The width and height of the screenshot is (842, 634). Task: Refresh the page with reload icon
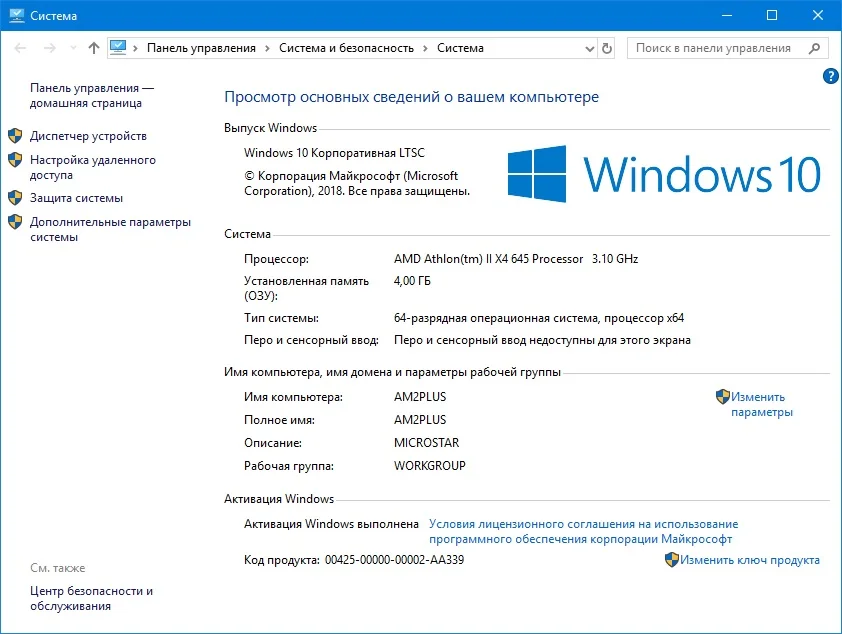pyautogui.click(x=607, y=48)
